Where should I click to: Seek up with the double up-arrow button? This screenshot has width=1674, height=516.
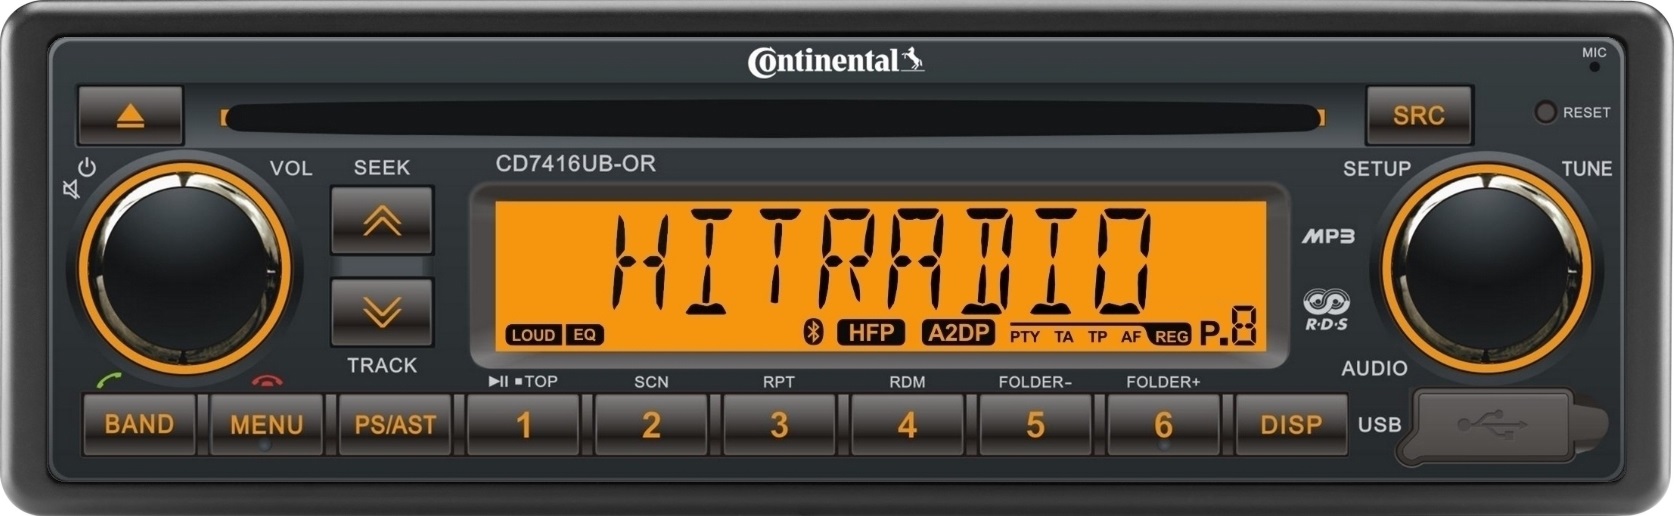(382, 220)
